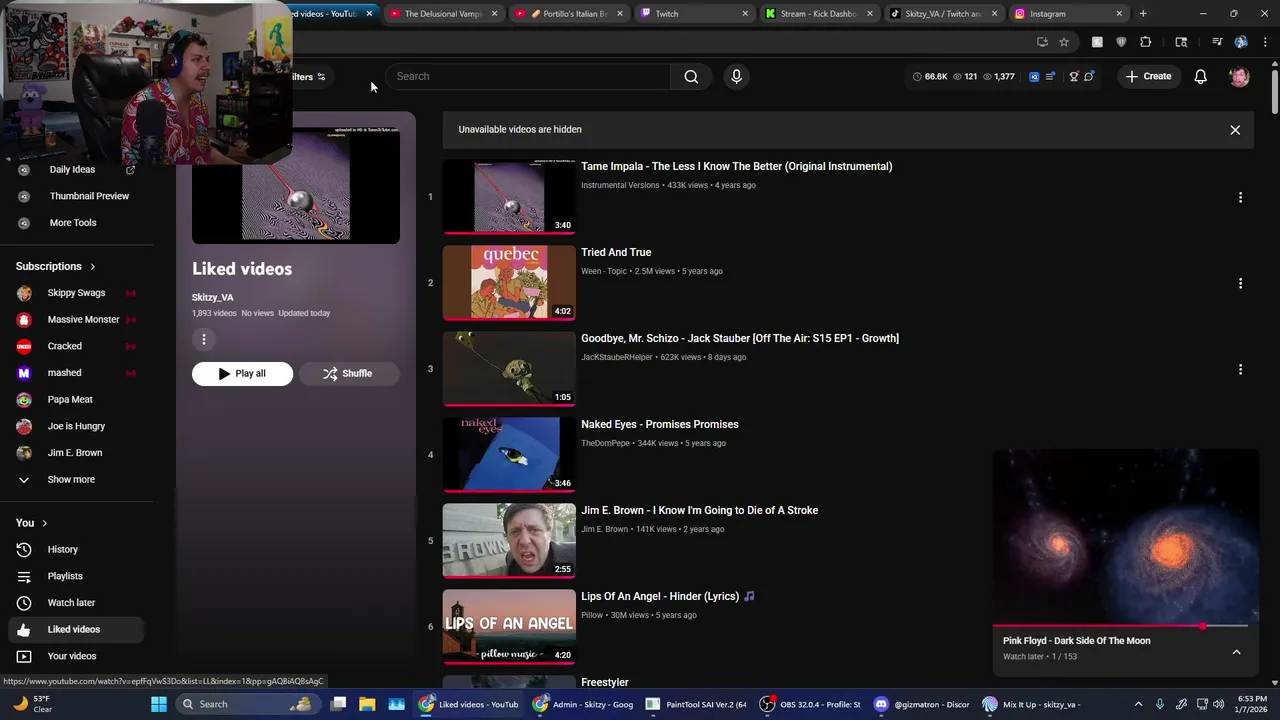
Task: Click the YouTube search magnifier button
Action: coord(691,77)
